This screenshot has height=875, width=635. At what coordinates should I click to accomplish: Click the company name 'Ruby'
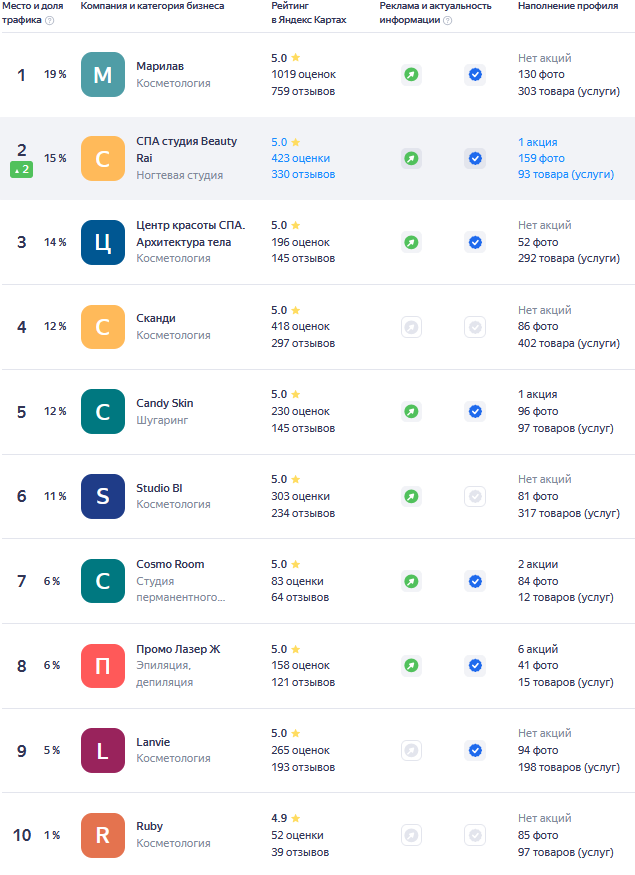150,826
